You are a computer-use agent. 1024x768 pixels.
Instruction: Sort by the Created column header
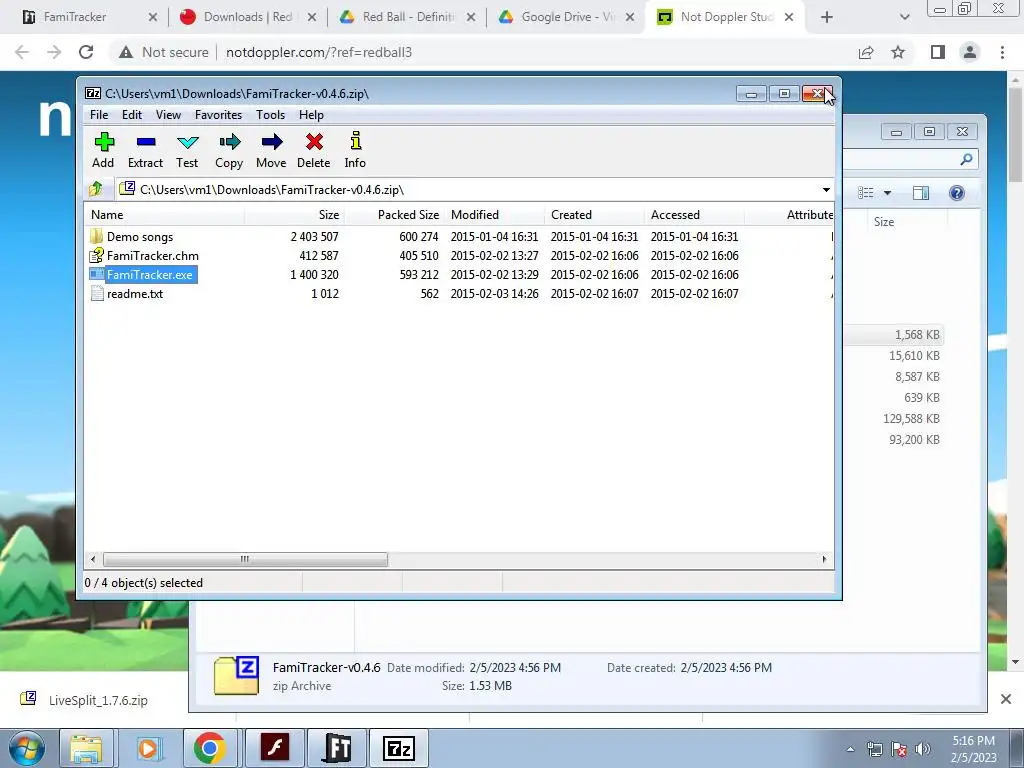pos(594,215)
